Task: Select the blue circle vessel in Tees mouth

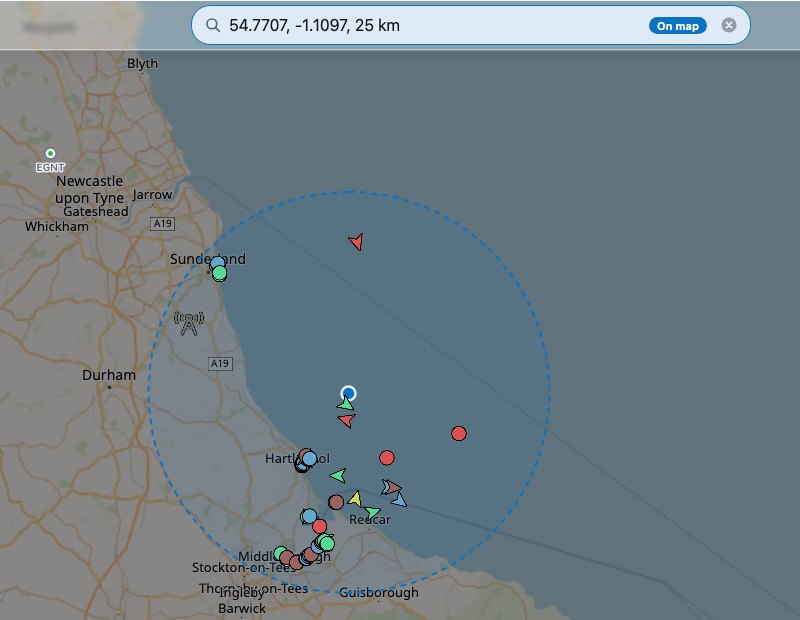Action: click(309, 516)
